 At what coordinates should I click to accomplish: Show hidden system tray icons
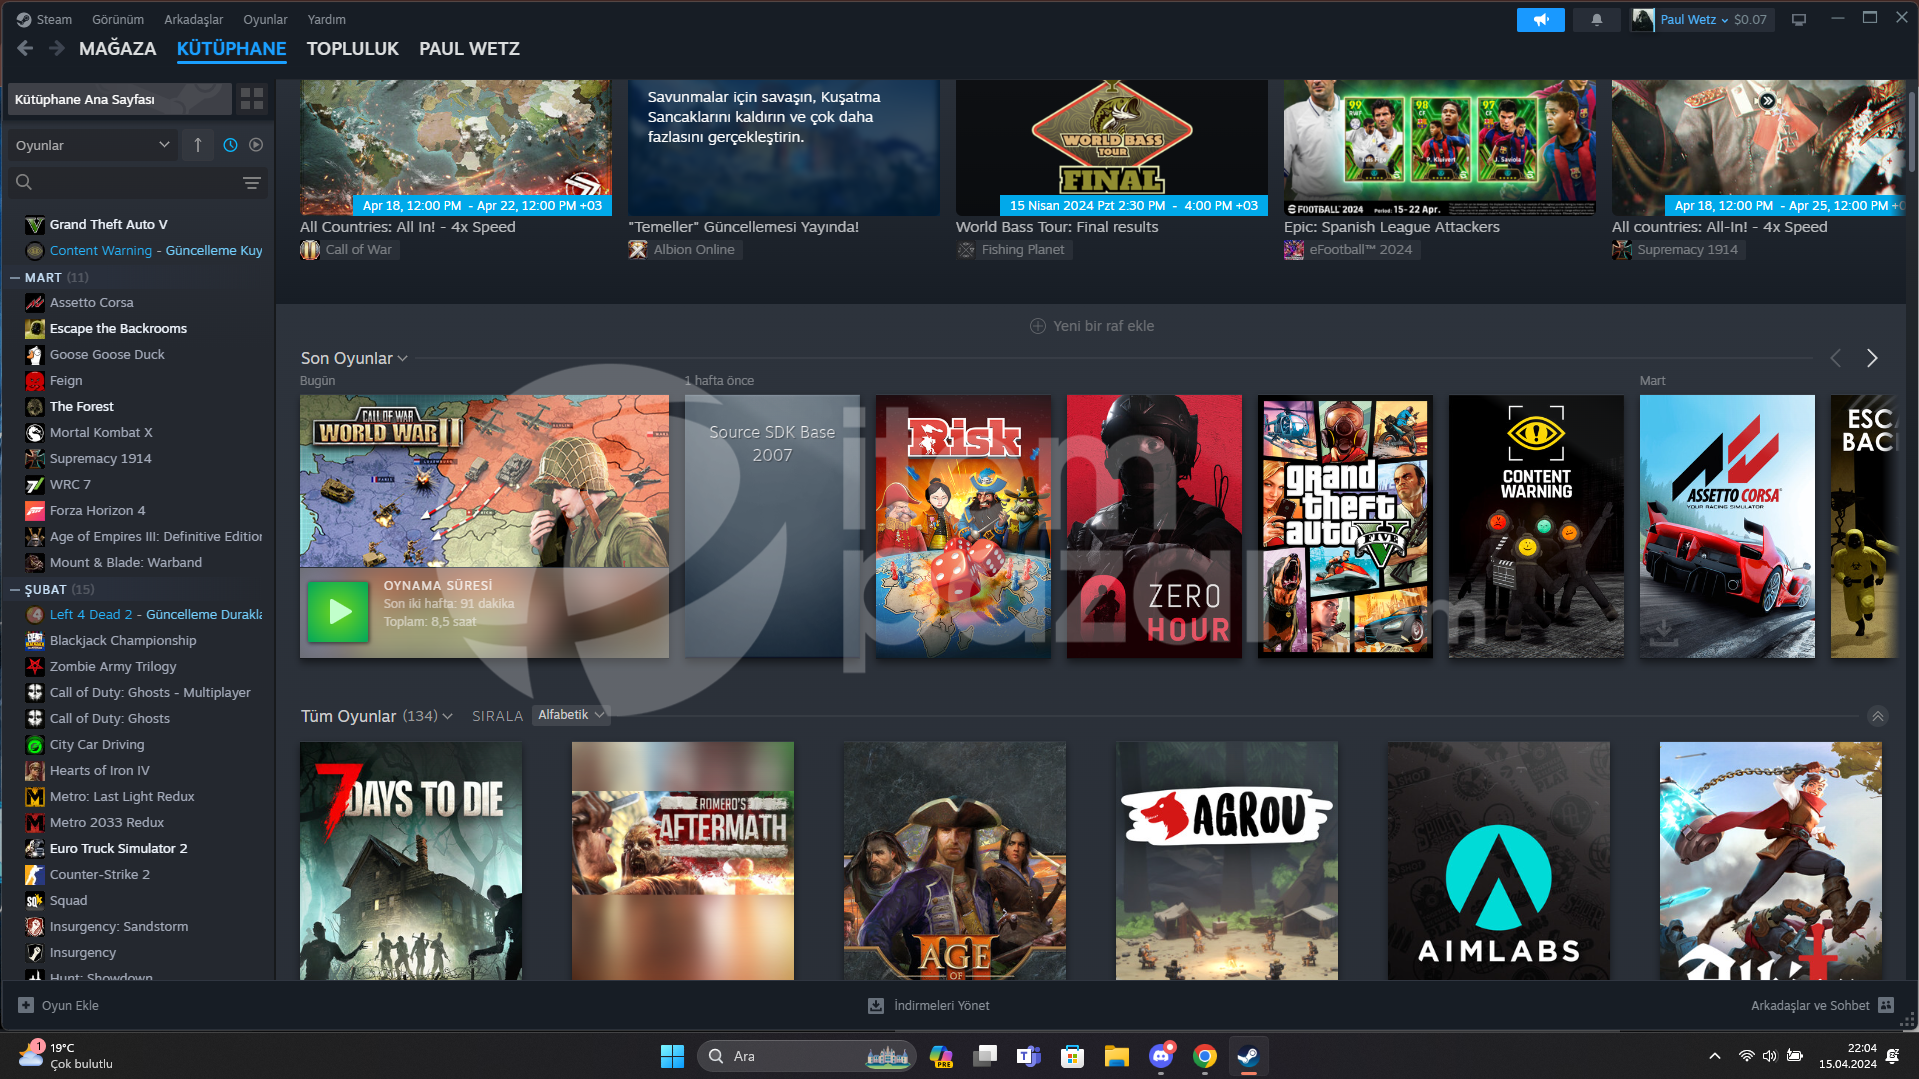1715,1056
